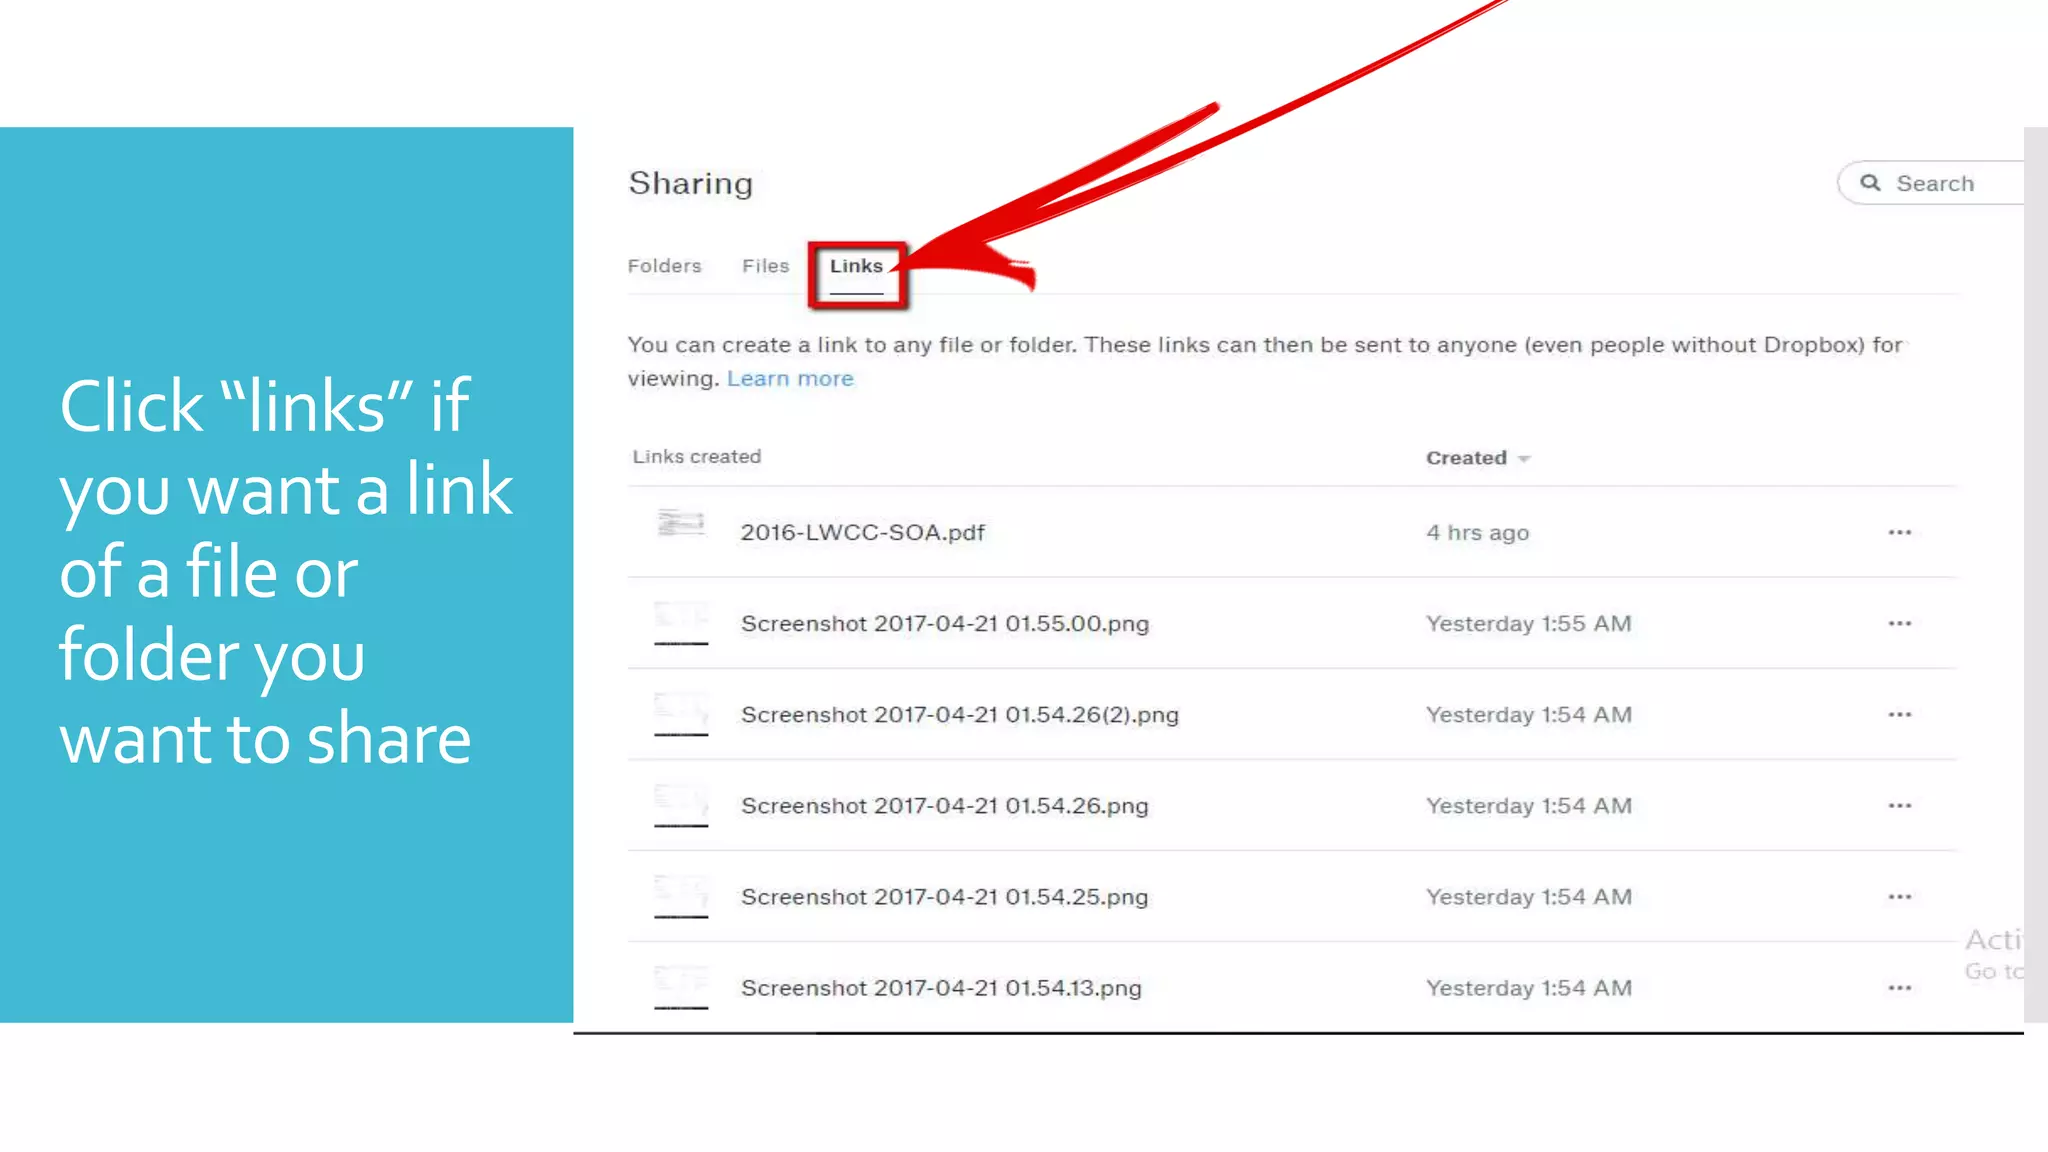Open Screenshot 2017-04-21 01.54.26(2).png

click(960, 715)
